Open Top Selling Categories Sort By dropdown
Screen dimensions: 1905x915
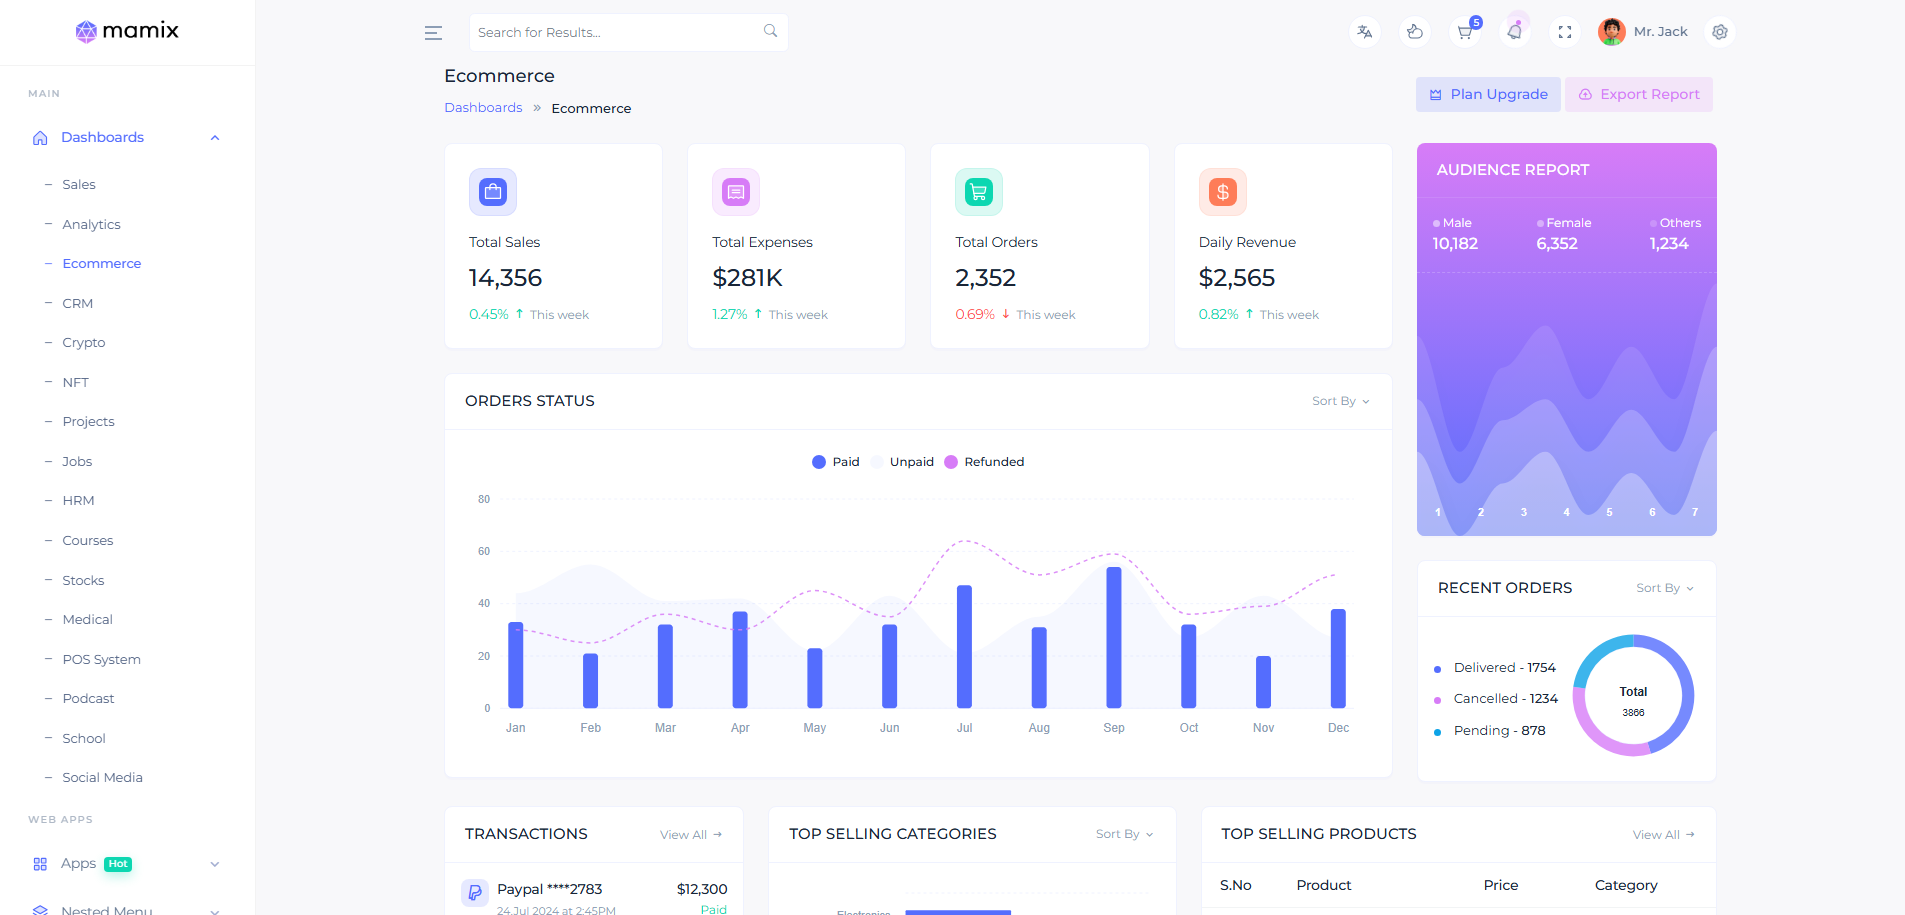point(1125,834)
